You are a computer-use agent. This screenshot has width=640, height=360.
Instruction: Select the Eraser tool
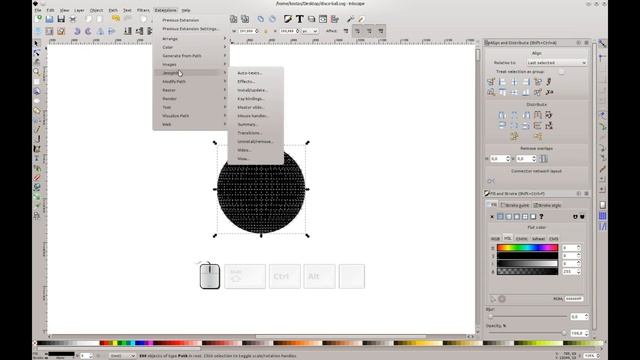coord(37,178)
